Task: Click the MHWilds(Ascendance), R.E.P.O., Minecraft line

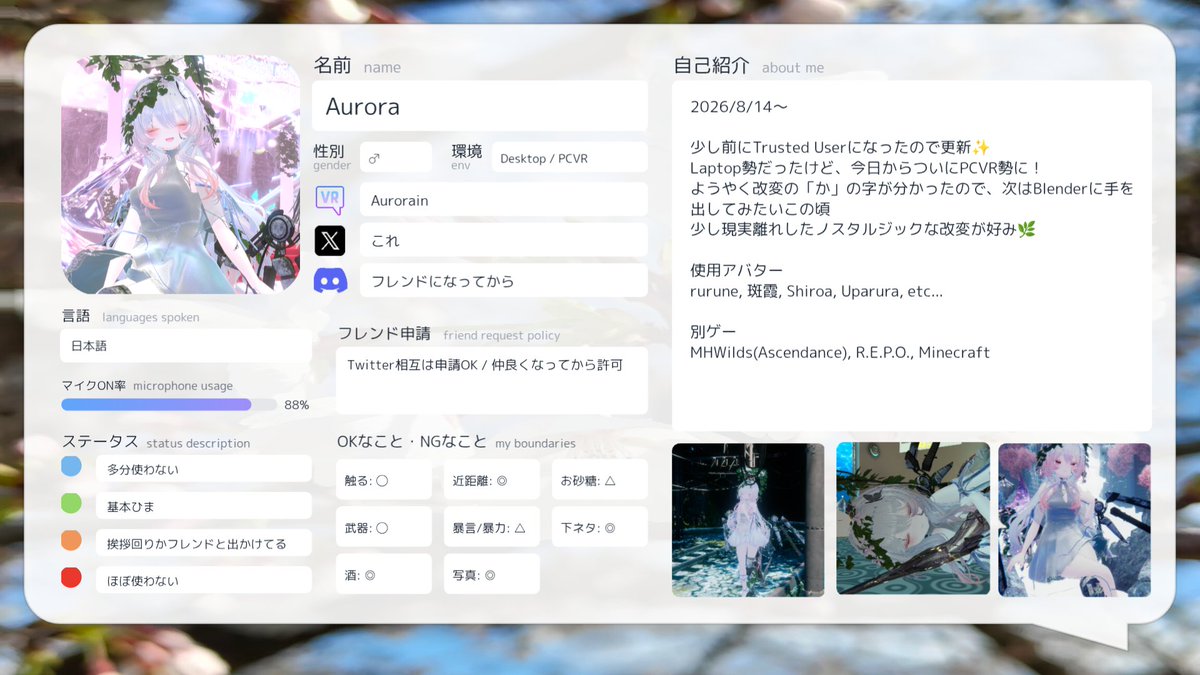Action: [x=840, y=352]
